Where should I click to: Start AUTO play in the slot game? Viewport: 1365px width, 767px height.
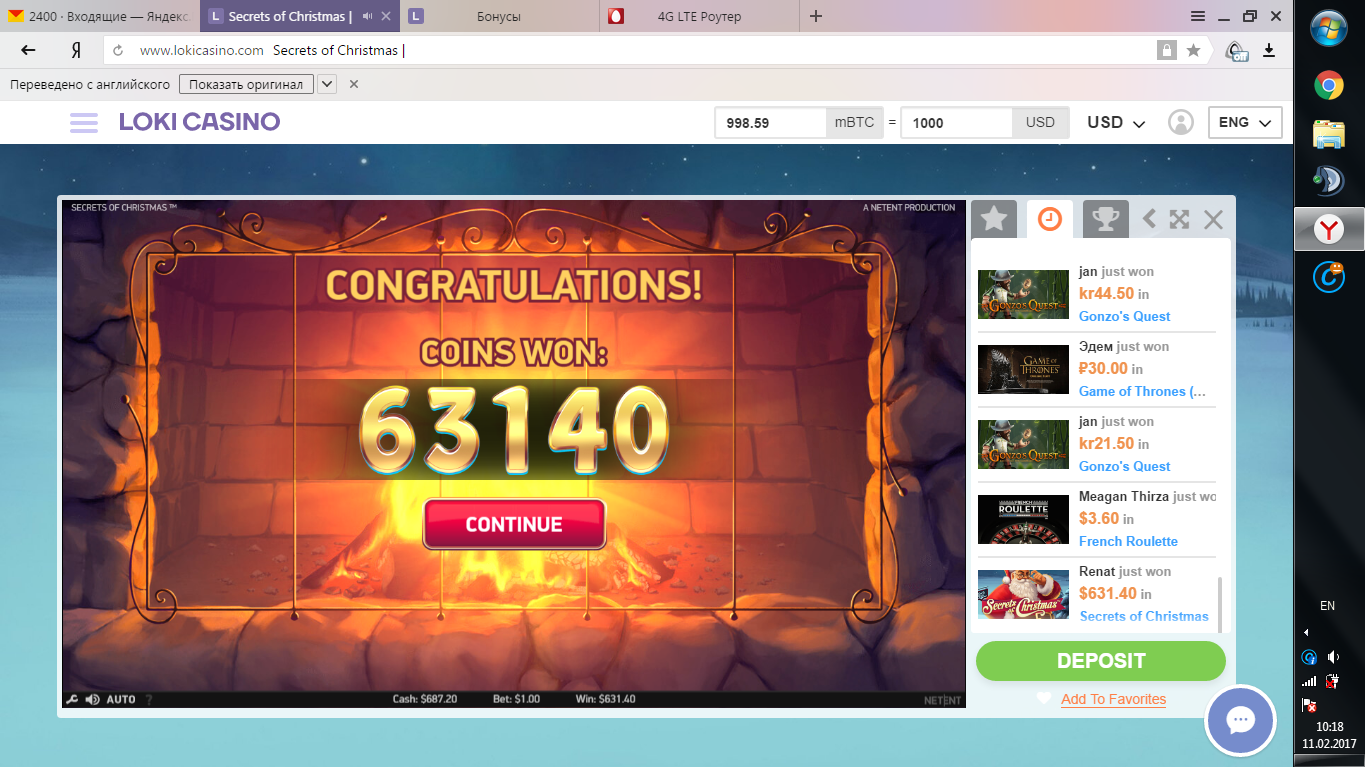tap(121, 699)
